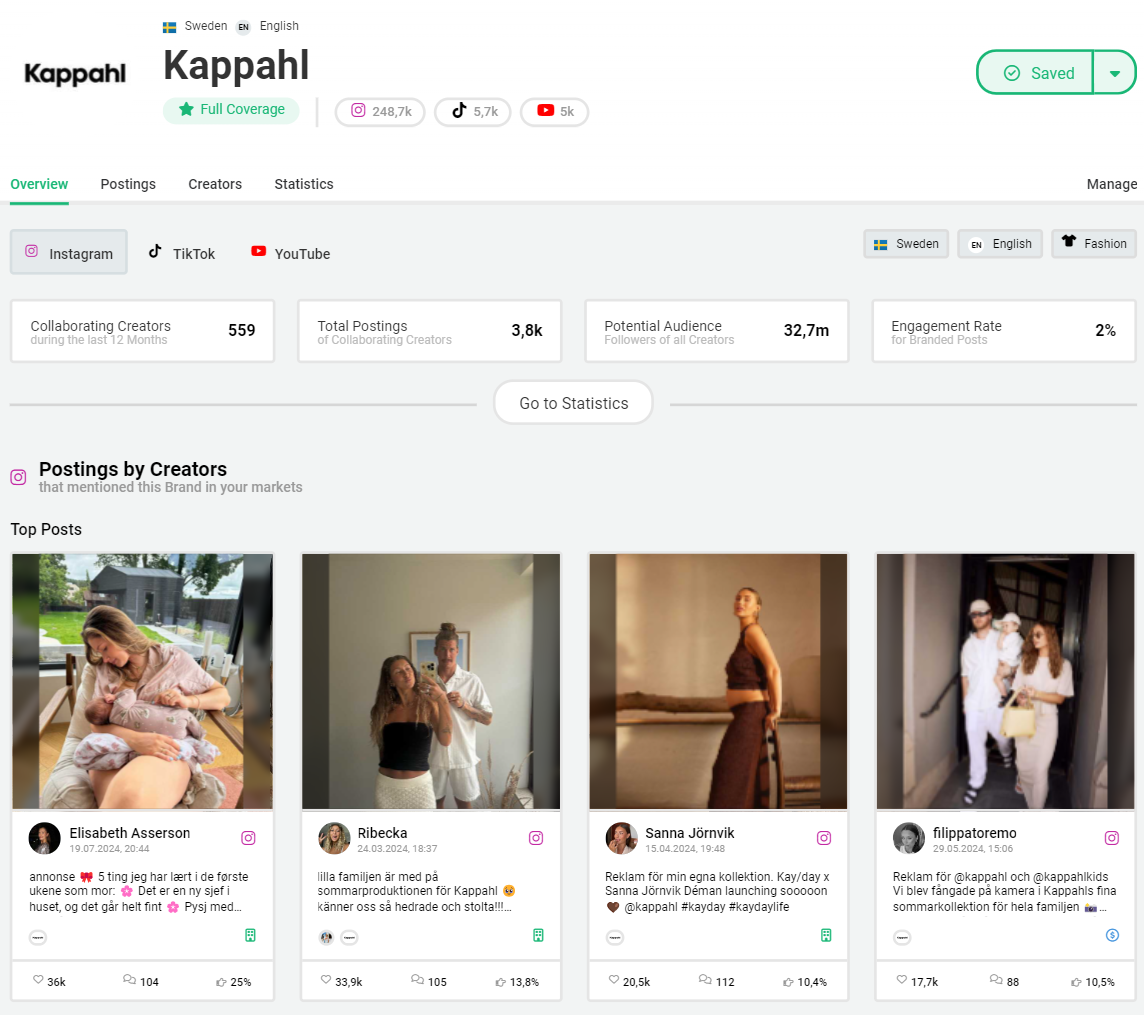Click the Instagram follower count badge 248,7k
1144x1015 pixels.
(x=380, y=112)
